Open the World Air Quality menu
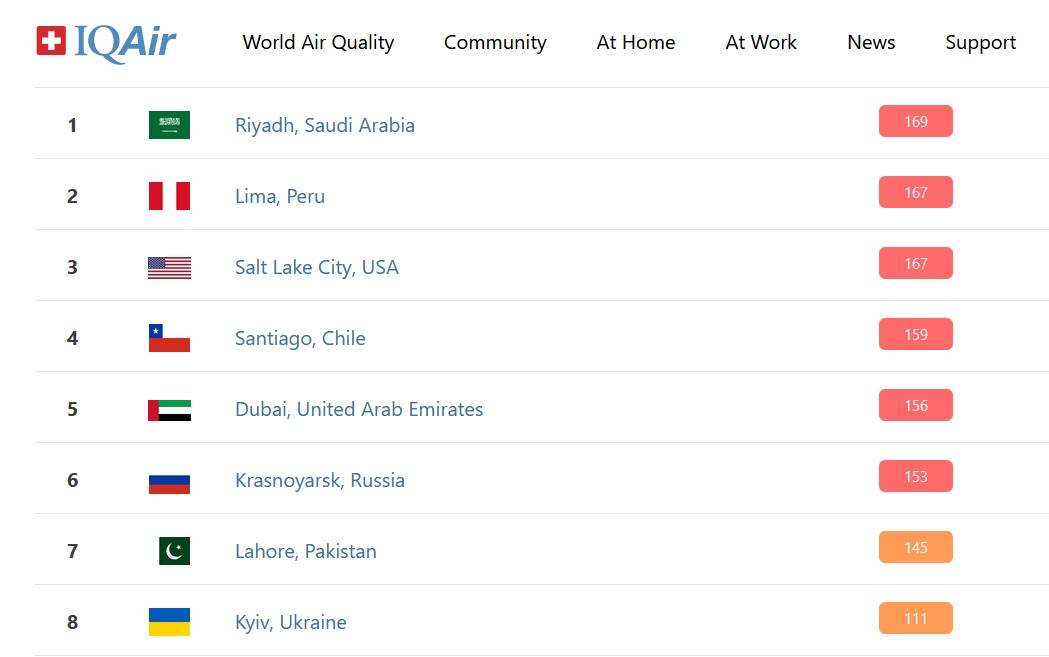 click(318, 43)
